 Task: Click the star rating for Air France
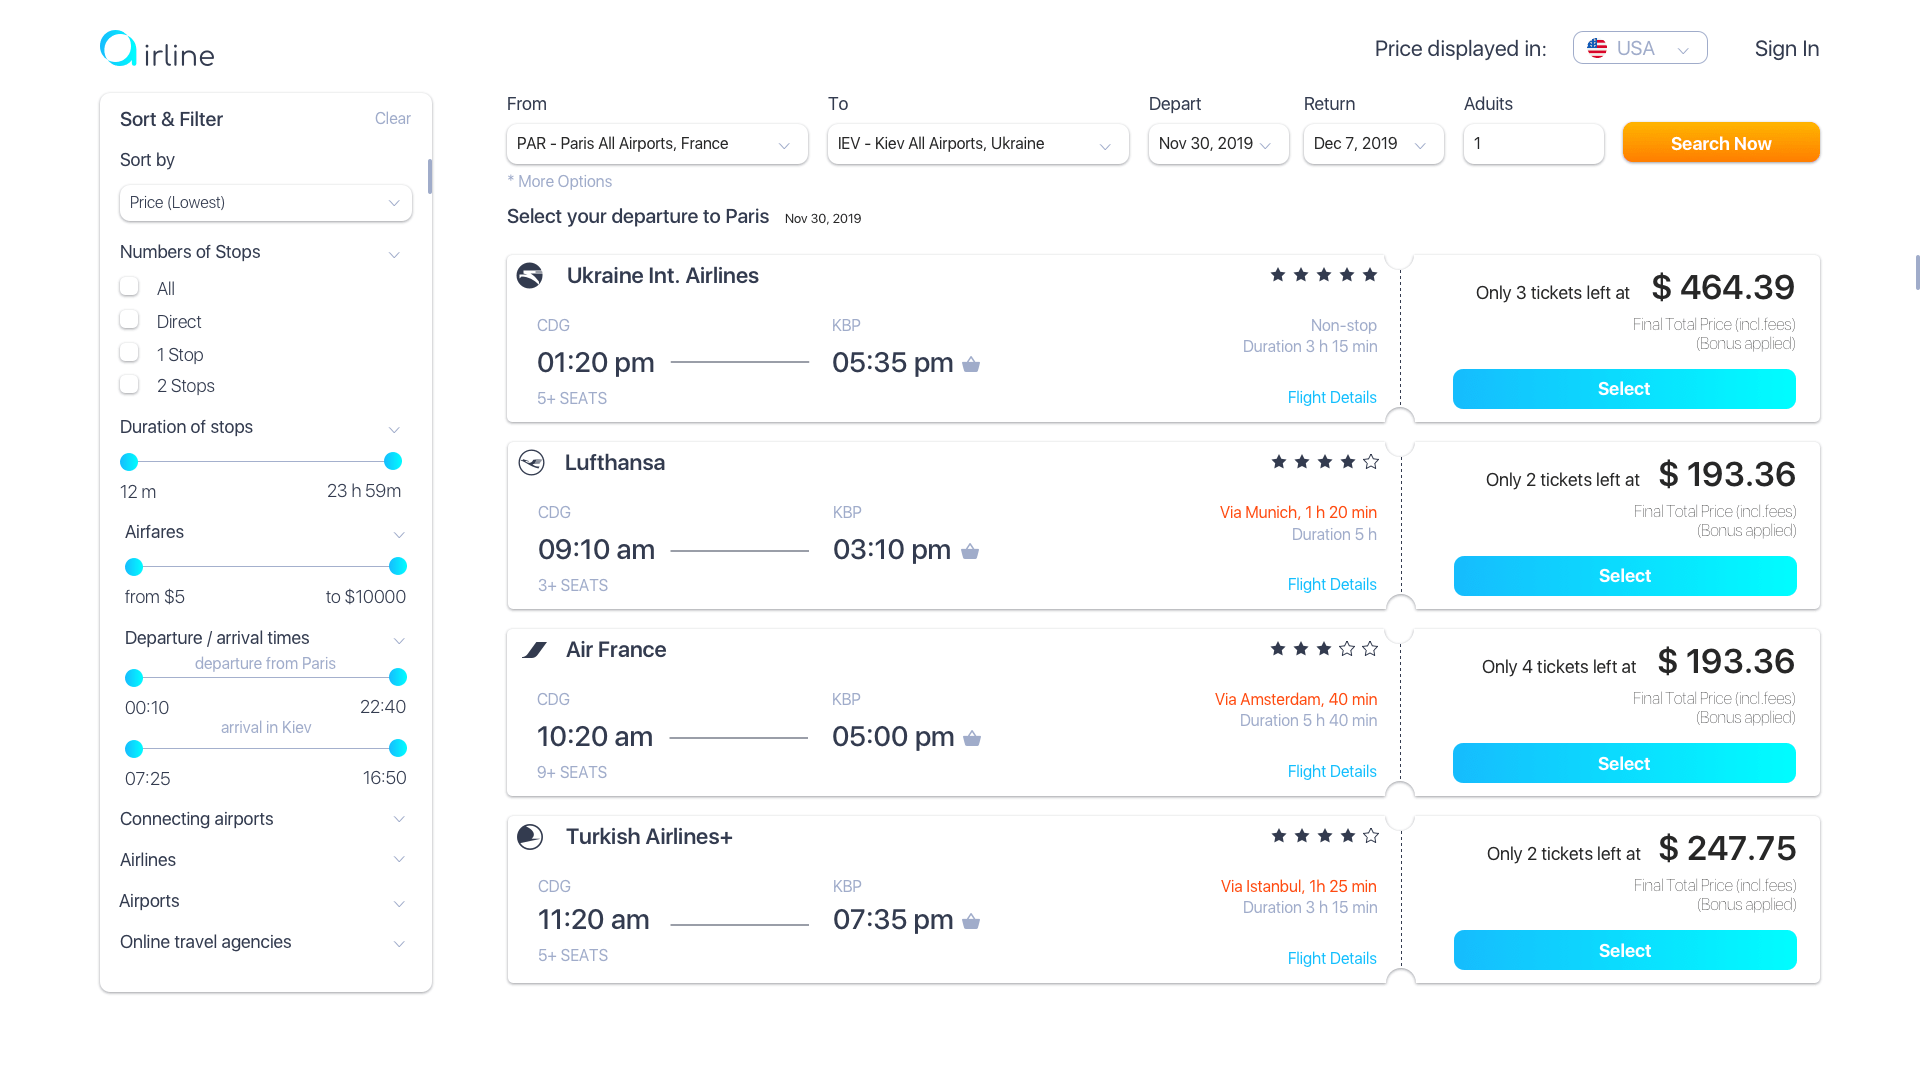[1324, 649]
